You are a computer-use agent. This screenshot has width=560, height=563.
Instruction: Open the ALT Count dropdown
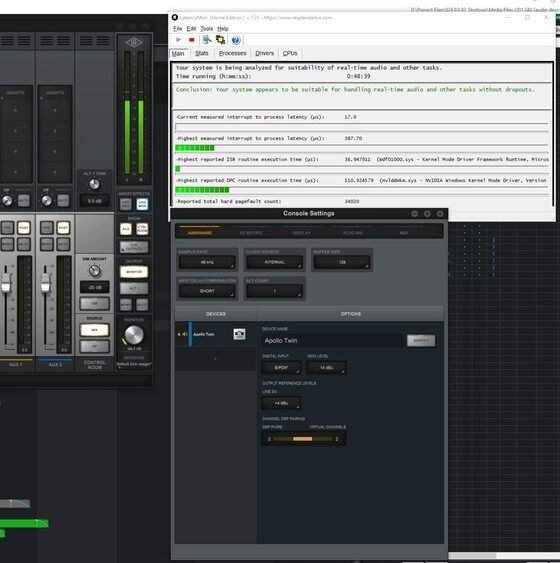(x=275, y=291)
